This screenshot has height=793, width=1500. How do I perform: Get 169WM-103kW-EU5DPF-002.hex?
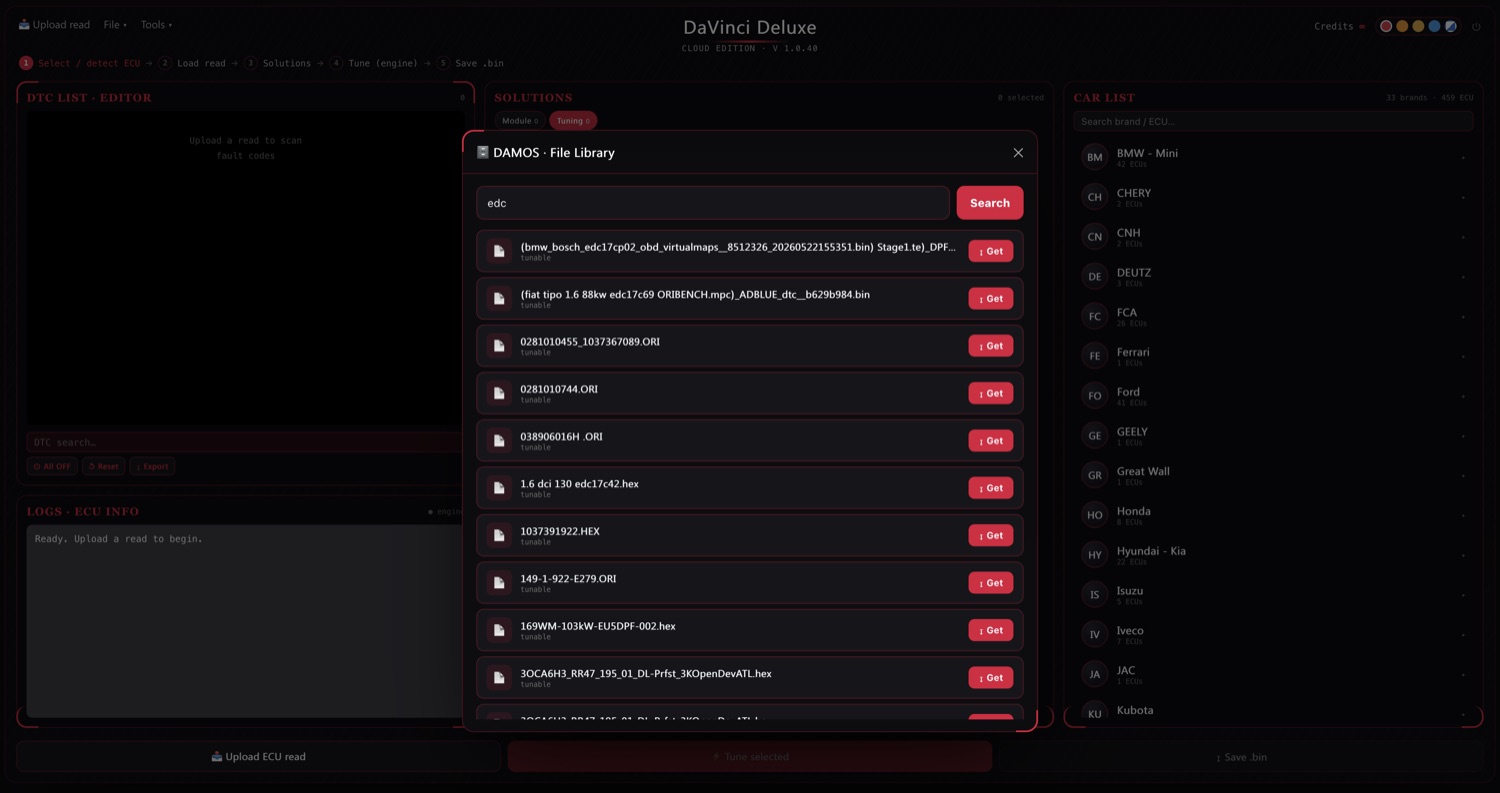(x=990, y=630)
